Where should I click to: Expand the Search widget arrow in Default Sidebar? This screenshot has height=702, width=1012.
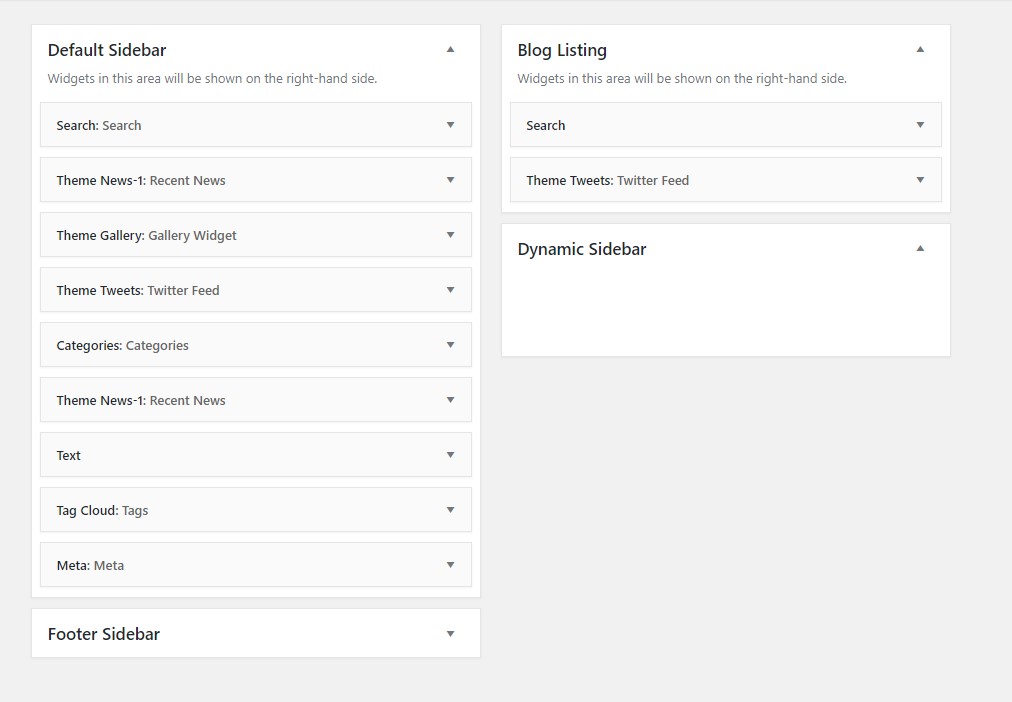click(x=450, y=125)
